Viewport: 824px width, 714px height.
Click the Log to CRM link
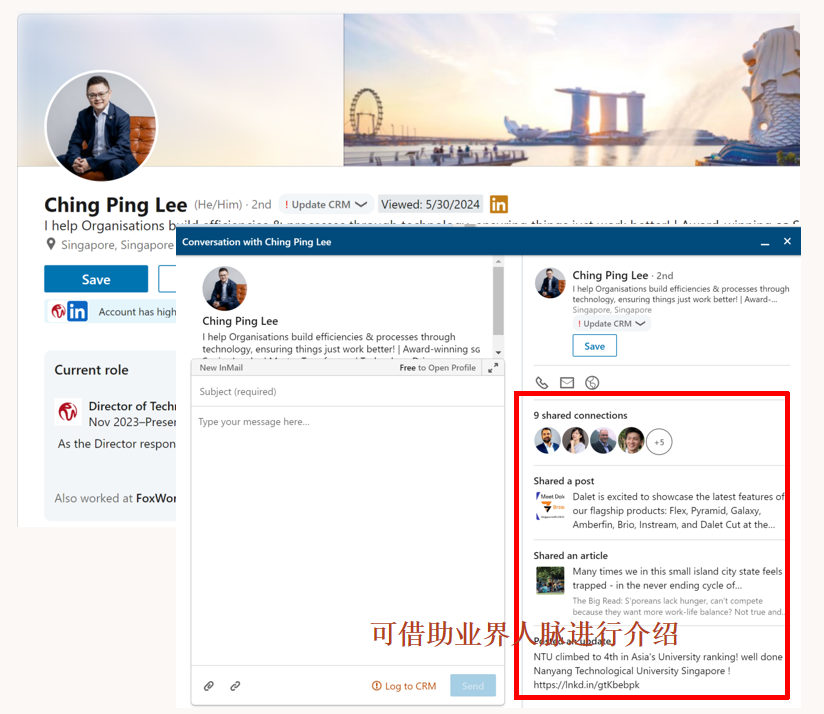coord(404,686)
